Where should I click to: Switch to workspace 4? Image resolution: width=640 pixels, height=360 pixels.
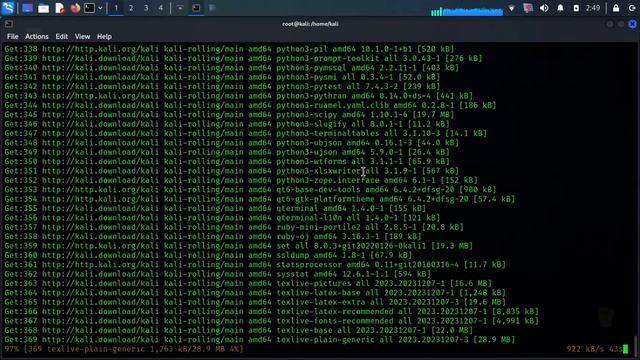point(161,8)
